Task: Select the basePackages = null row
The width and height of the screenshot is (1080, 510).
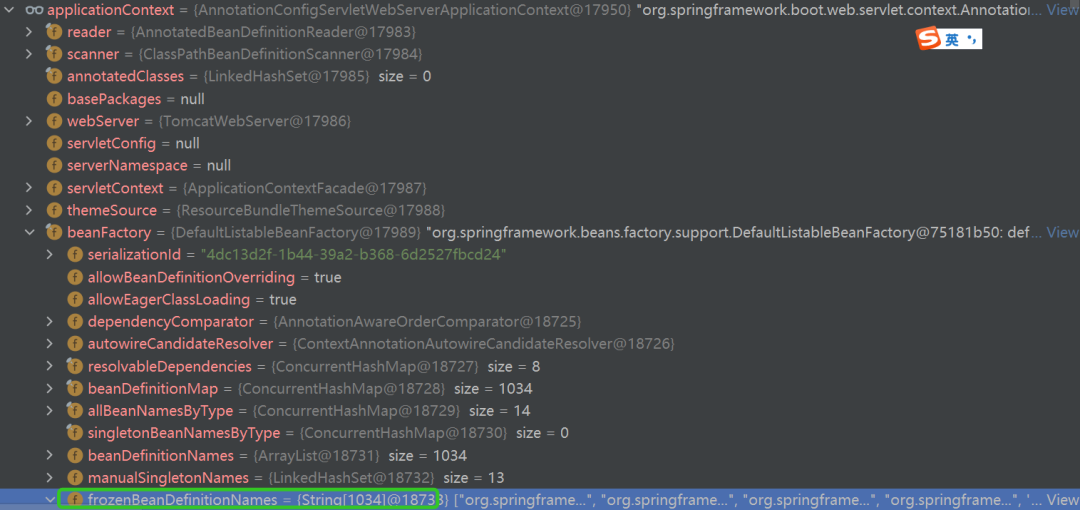Action: (540, 99)
